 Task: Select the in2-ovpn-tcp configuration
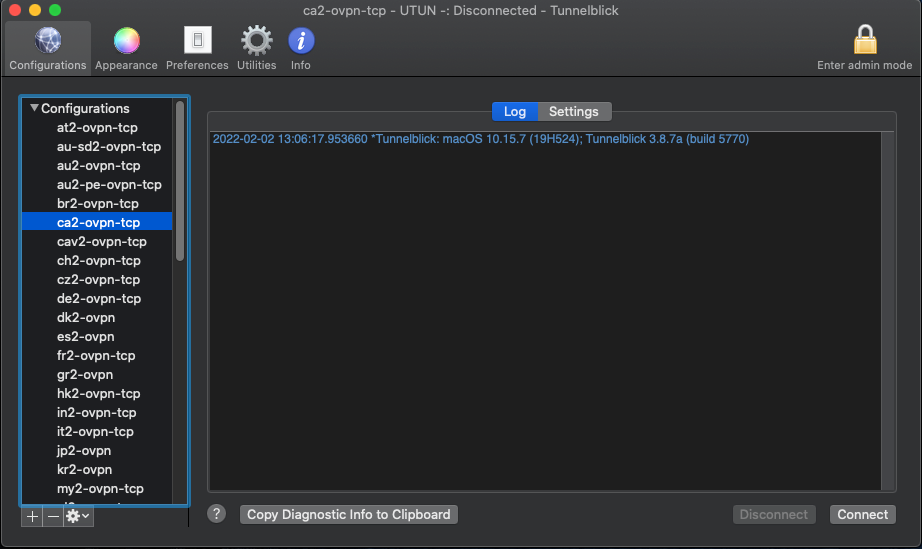pos(97,413)
